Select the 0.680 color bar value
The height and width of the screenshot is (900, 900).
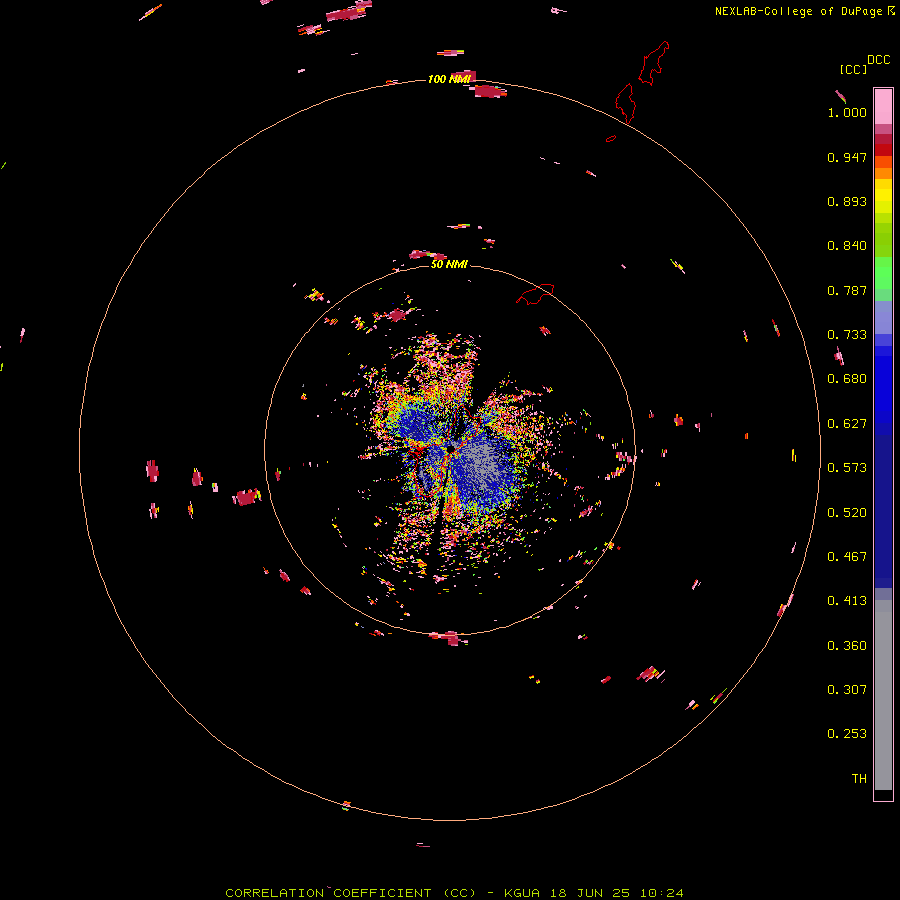point(847,379)
